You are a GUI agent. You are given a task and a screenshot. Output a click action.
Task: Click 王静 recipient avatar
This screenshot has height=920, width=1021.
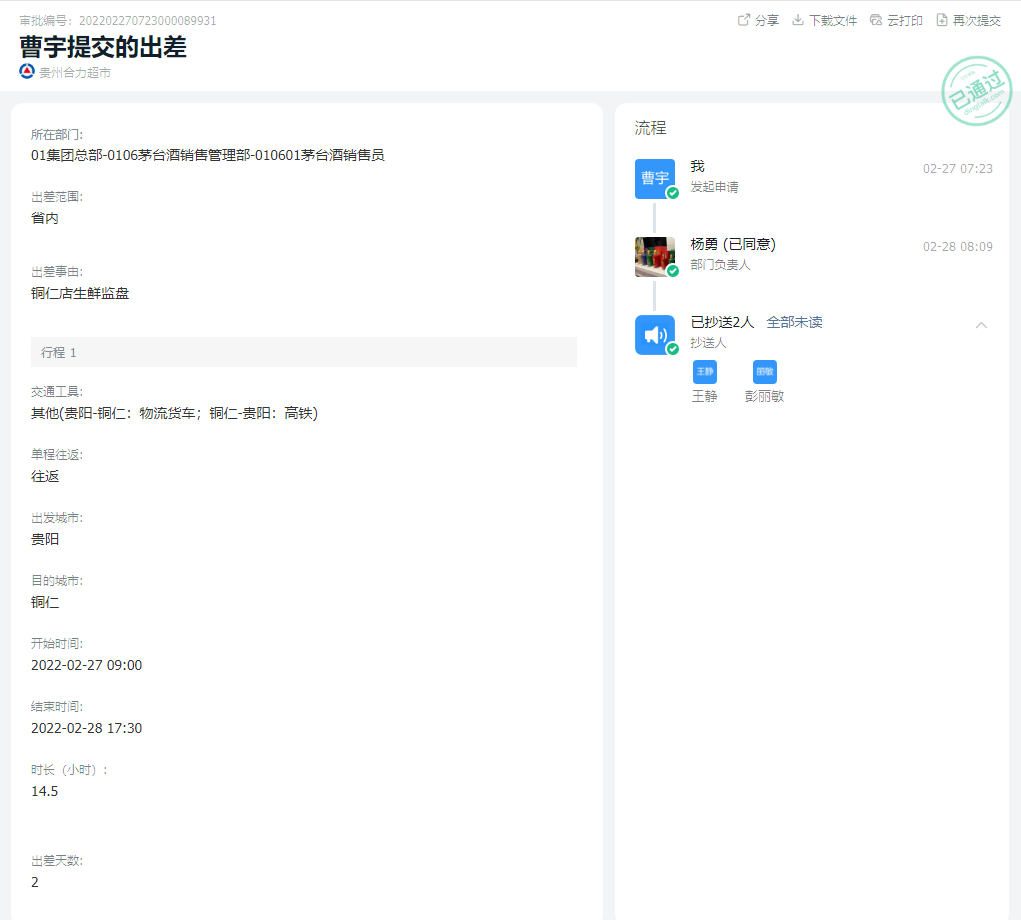(x=705, y=372)
